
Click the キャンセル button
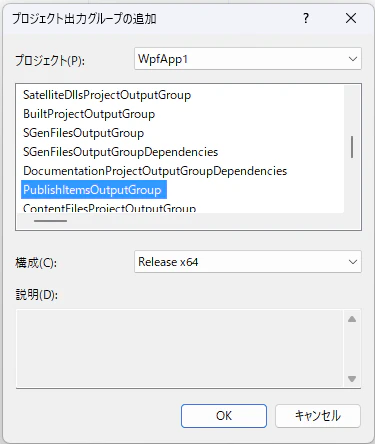pos(318,416)
